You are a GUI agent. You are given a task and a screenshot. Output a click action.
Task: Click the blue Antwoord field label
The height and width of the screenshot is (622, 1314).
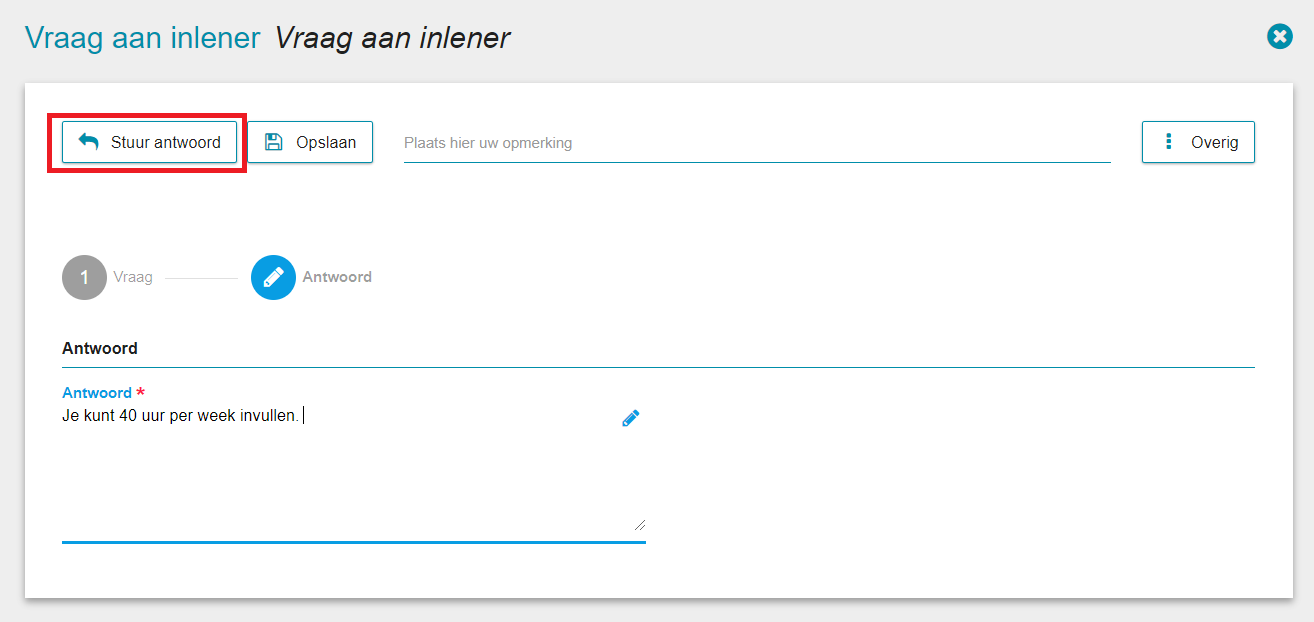[97, 393]
